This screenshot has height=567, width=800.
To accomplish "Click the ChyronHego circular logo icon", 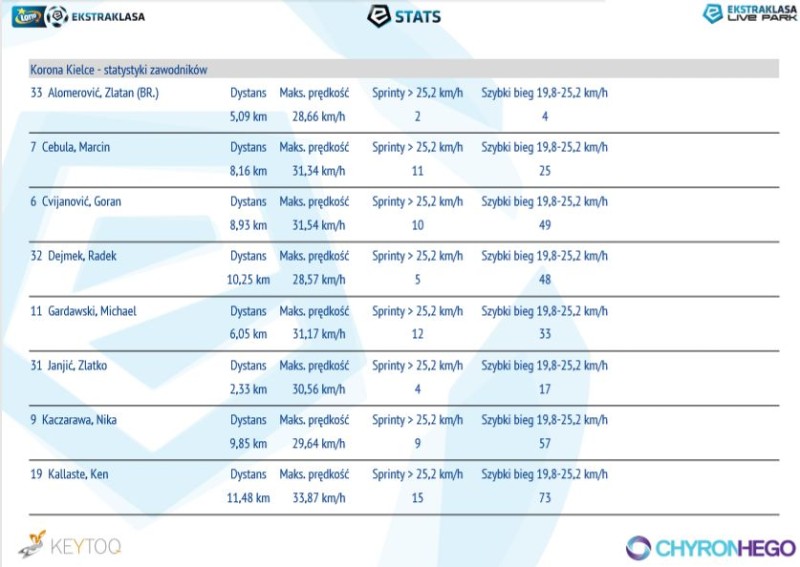I will 639,547.
